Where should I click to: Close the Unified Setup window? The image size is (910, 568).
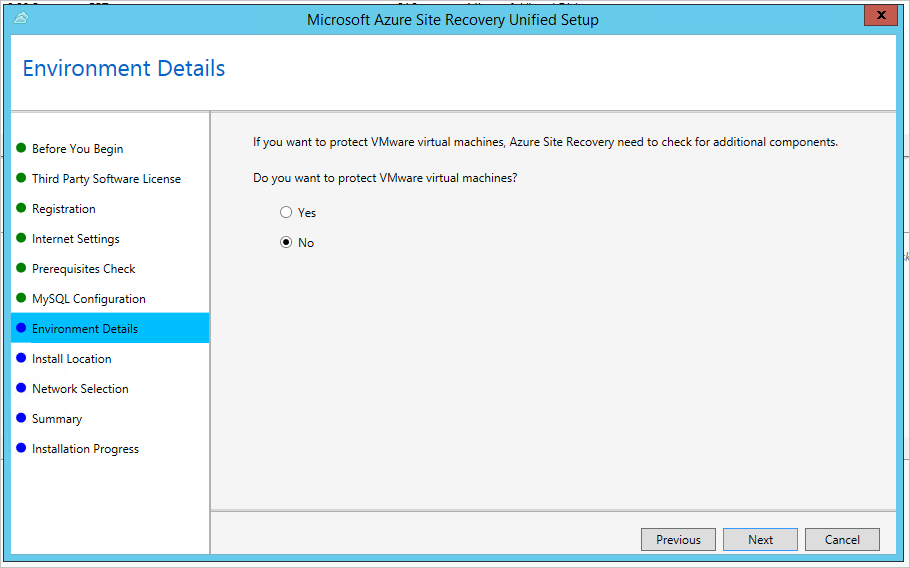click(881, 15)
